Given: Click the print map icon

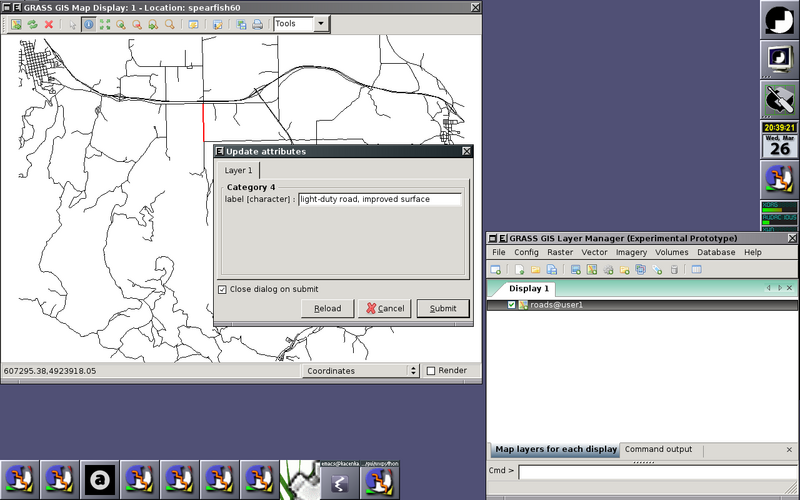Looking at the screenshot, I should (258, 24).
